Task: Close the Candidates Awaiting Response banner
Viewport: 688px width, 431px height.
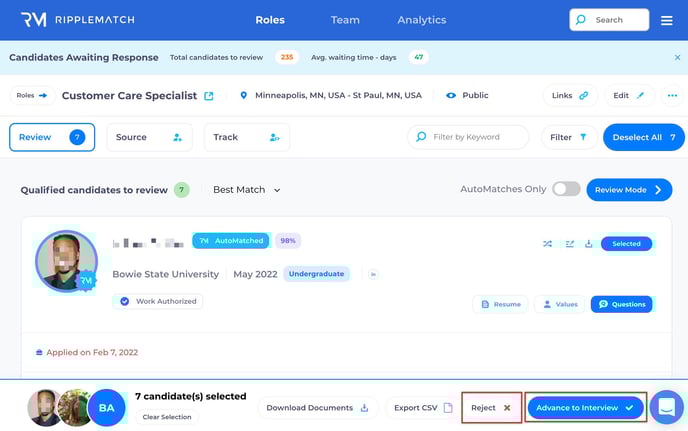Action: (677, 58)
